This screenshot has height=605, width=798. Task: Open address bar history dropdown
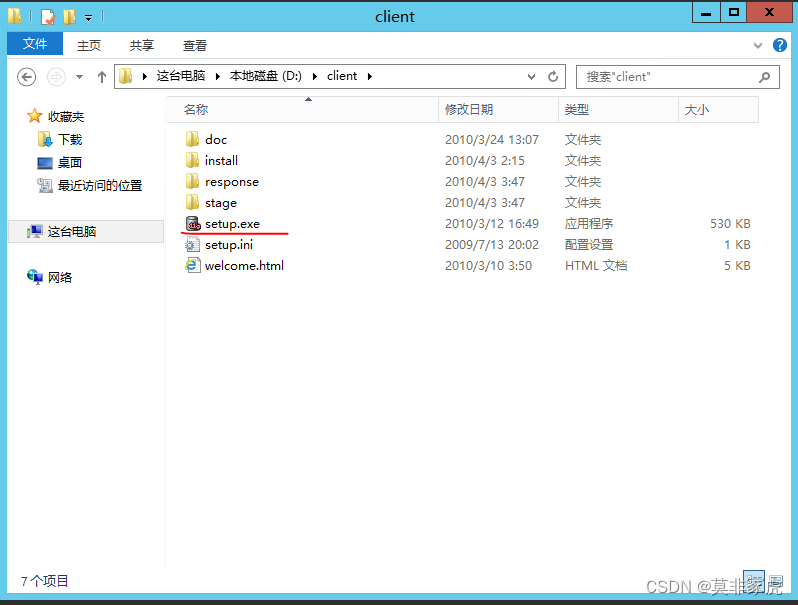tap(531, 76)
